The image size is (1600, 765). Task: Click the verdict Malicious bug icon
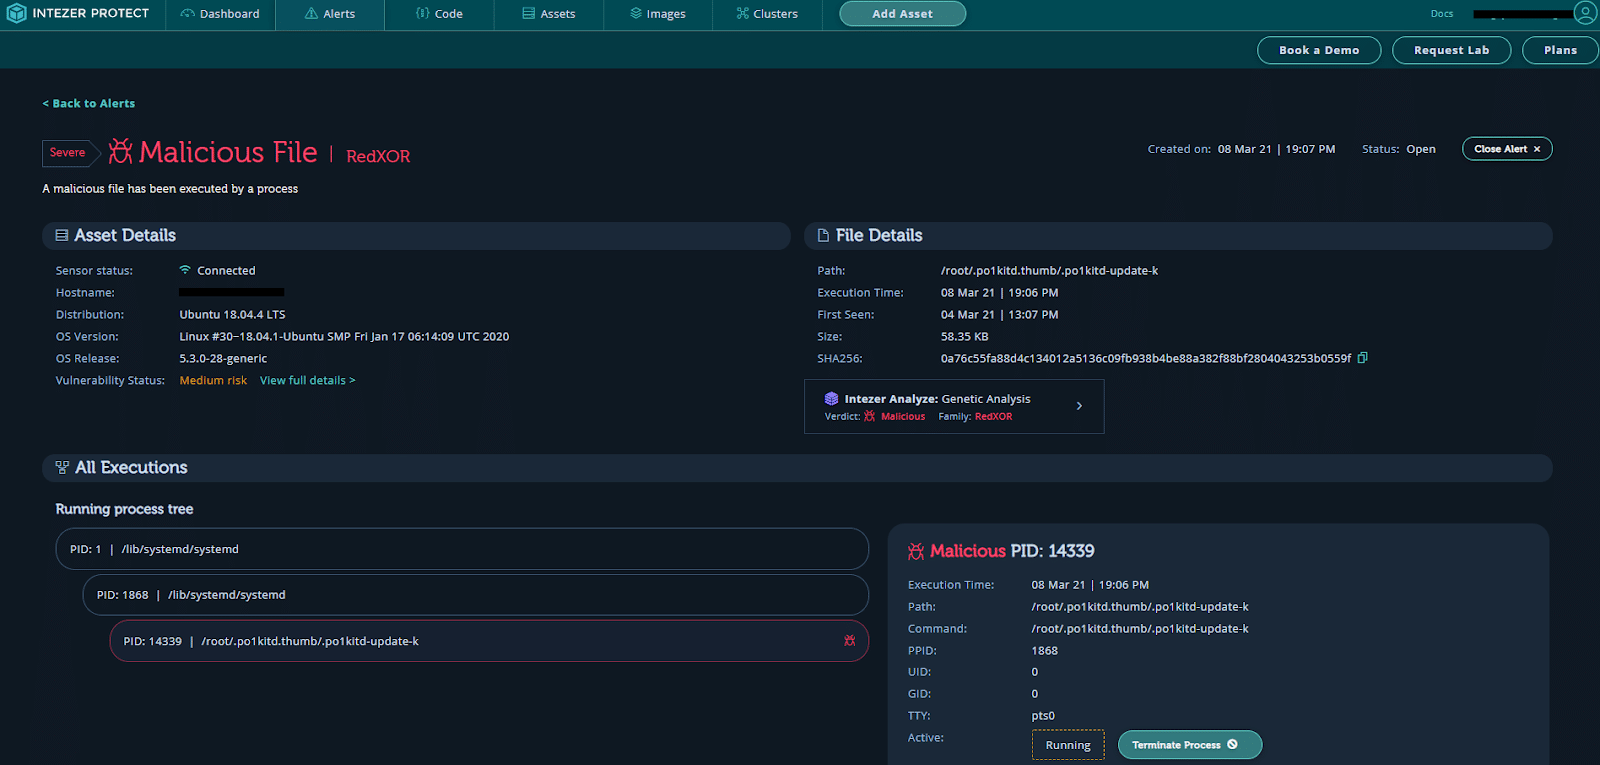click(870, 416)
